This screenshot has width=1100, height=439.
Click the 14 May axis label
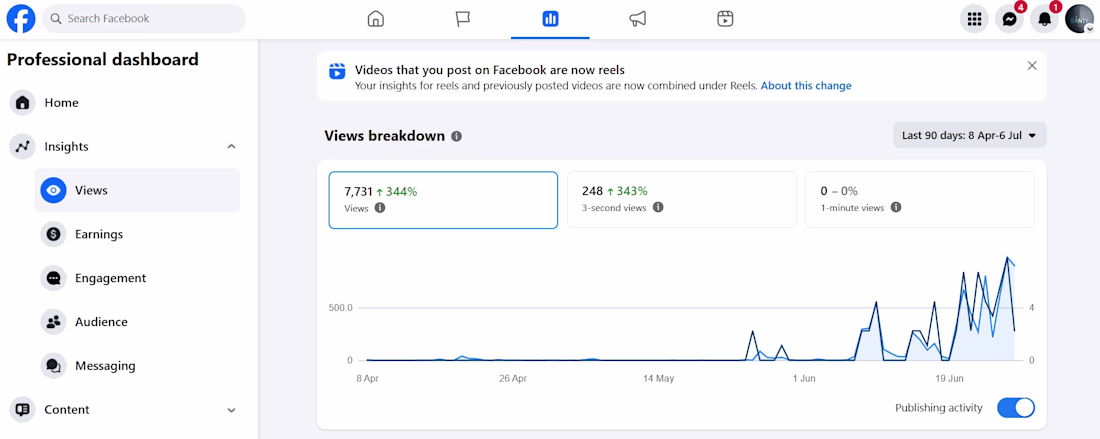(x=658, y=379)
